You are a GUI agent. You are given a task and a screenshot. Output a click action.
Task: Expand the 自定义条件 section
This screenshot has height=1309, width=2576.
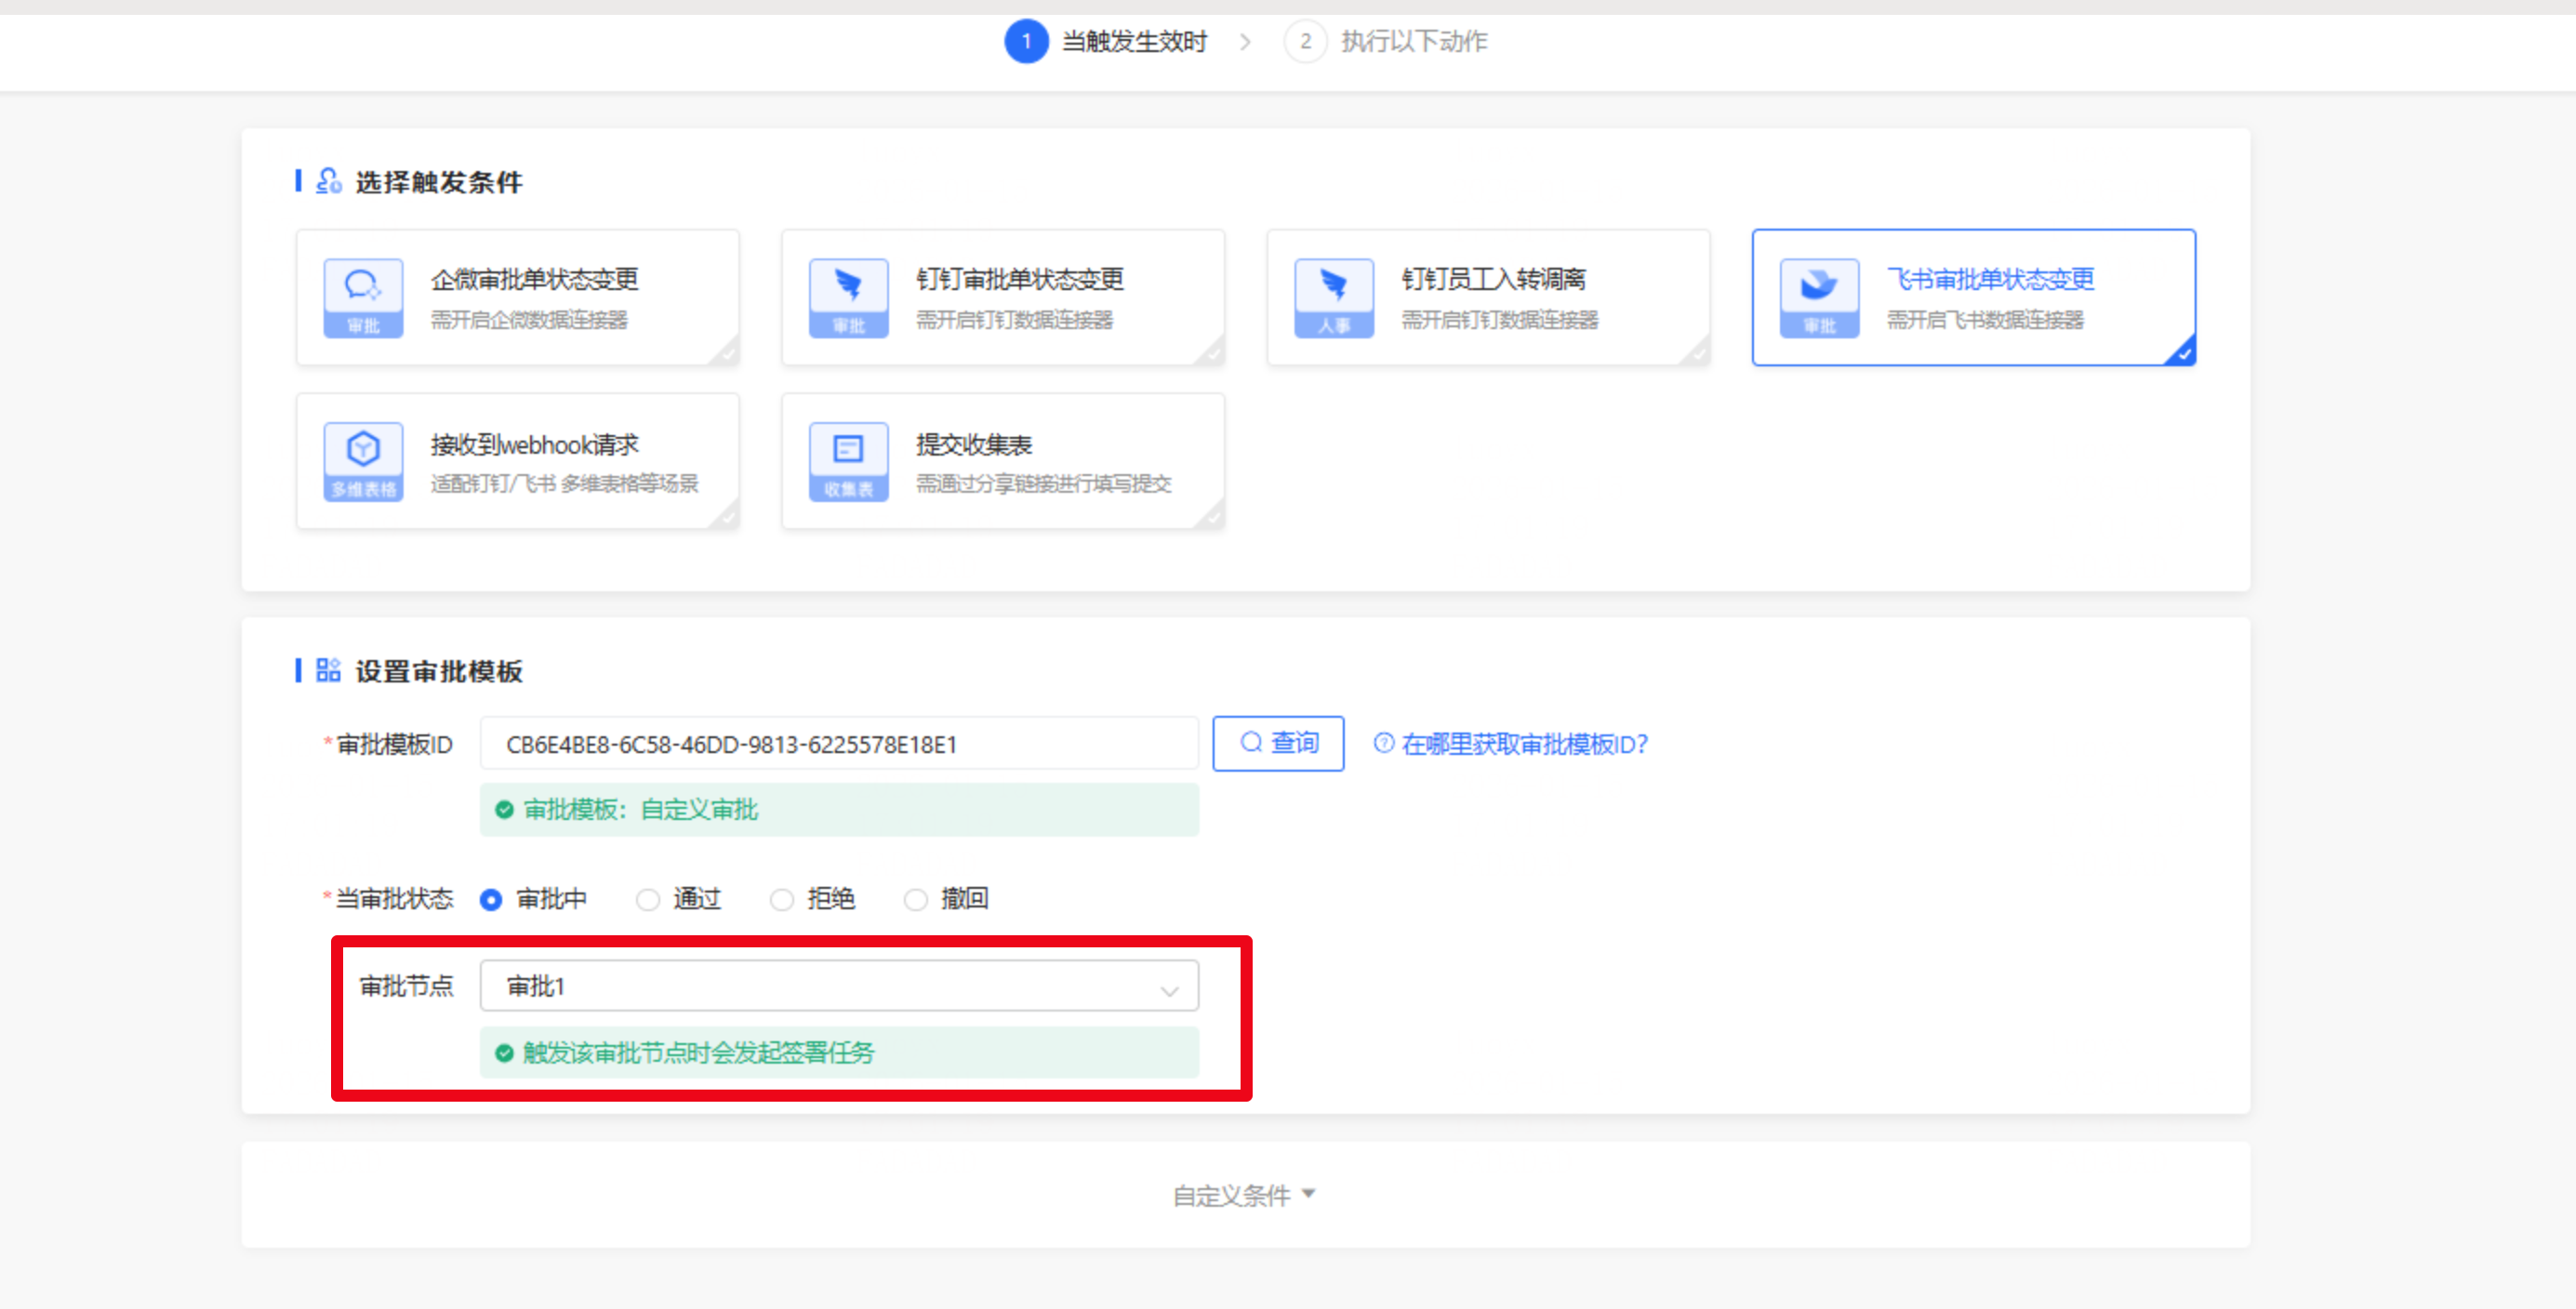(x=1244, y=1195)
